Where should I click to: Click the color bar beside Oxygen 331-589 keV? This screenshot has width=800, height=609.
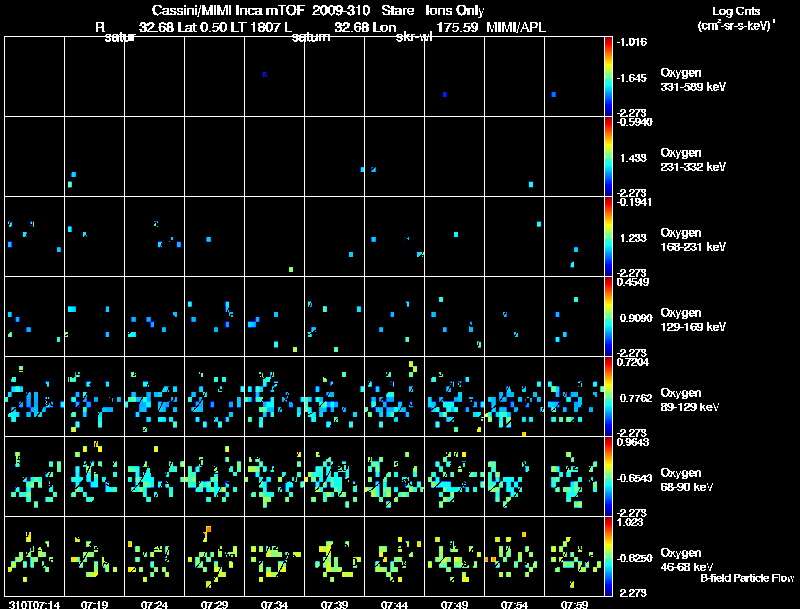(x=608, y=77)
